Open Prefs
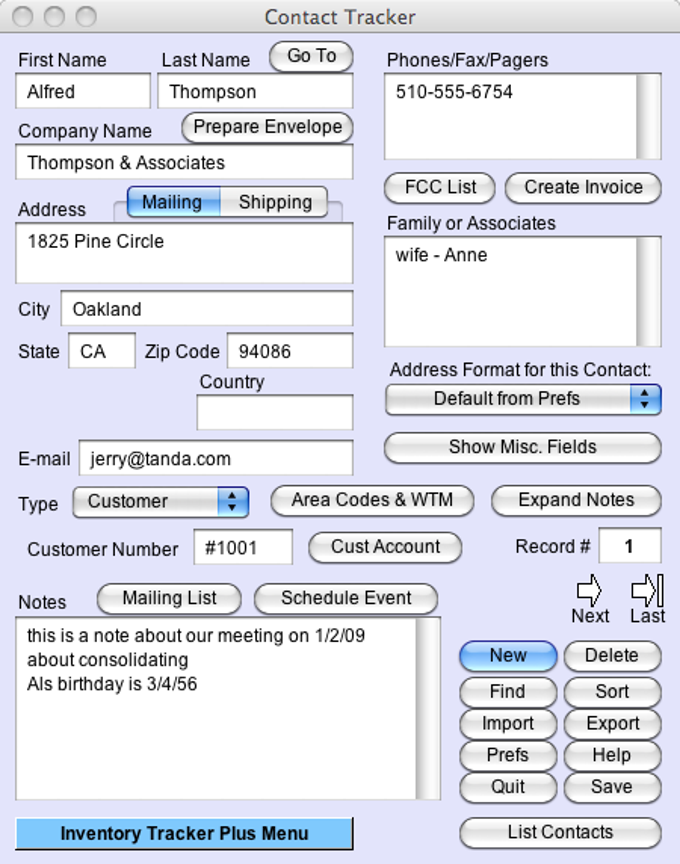Image resolution: width=680 pixels, height=864 pixels. 508,755
